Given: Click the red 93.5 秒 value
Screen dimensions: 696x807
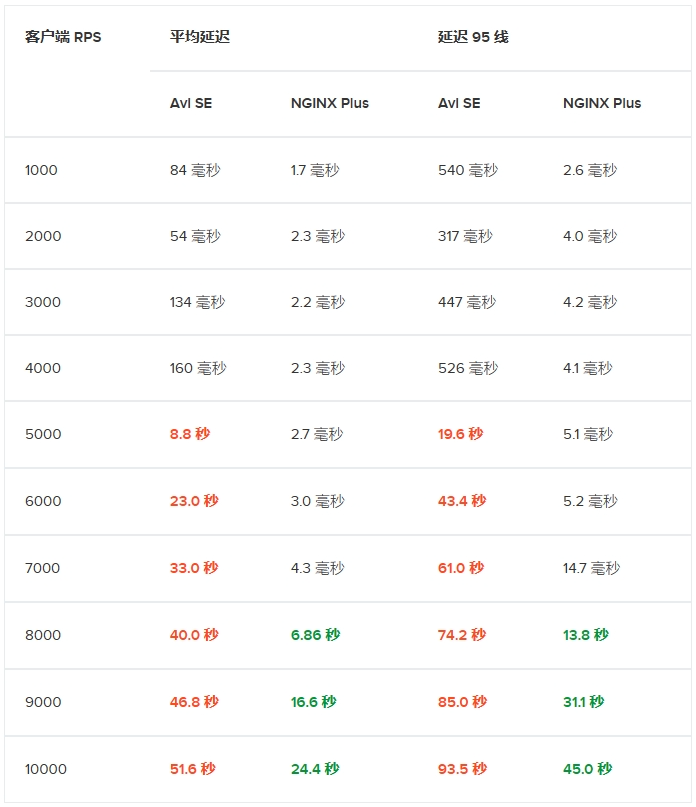Looking at the screenshot, I should (x=462, y=769).
